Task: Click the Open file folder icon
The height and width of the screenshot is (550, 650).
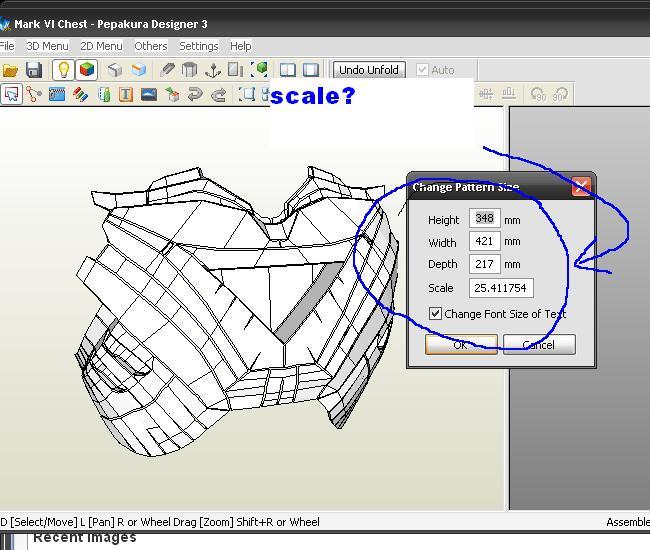Action: point(10,70)
